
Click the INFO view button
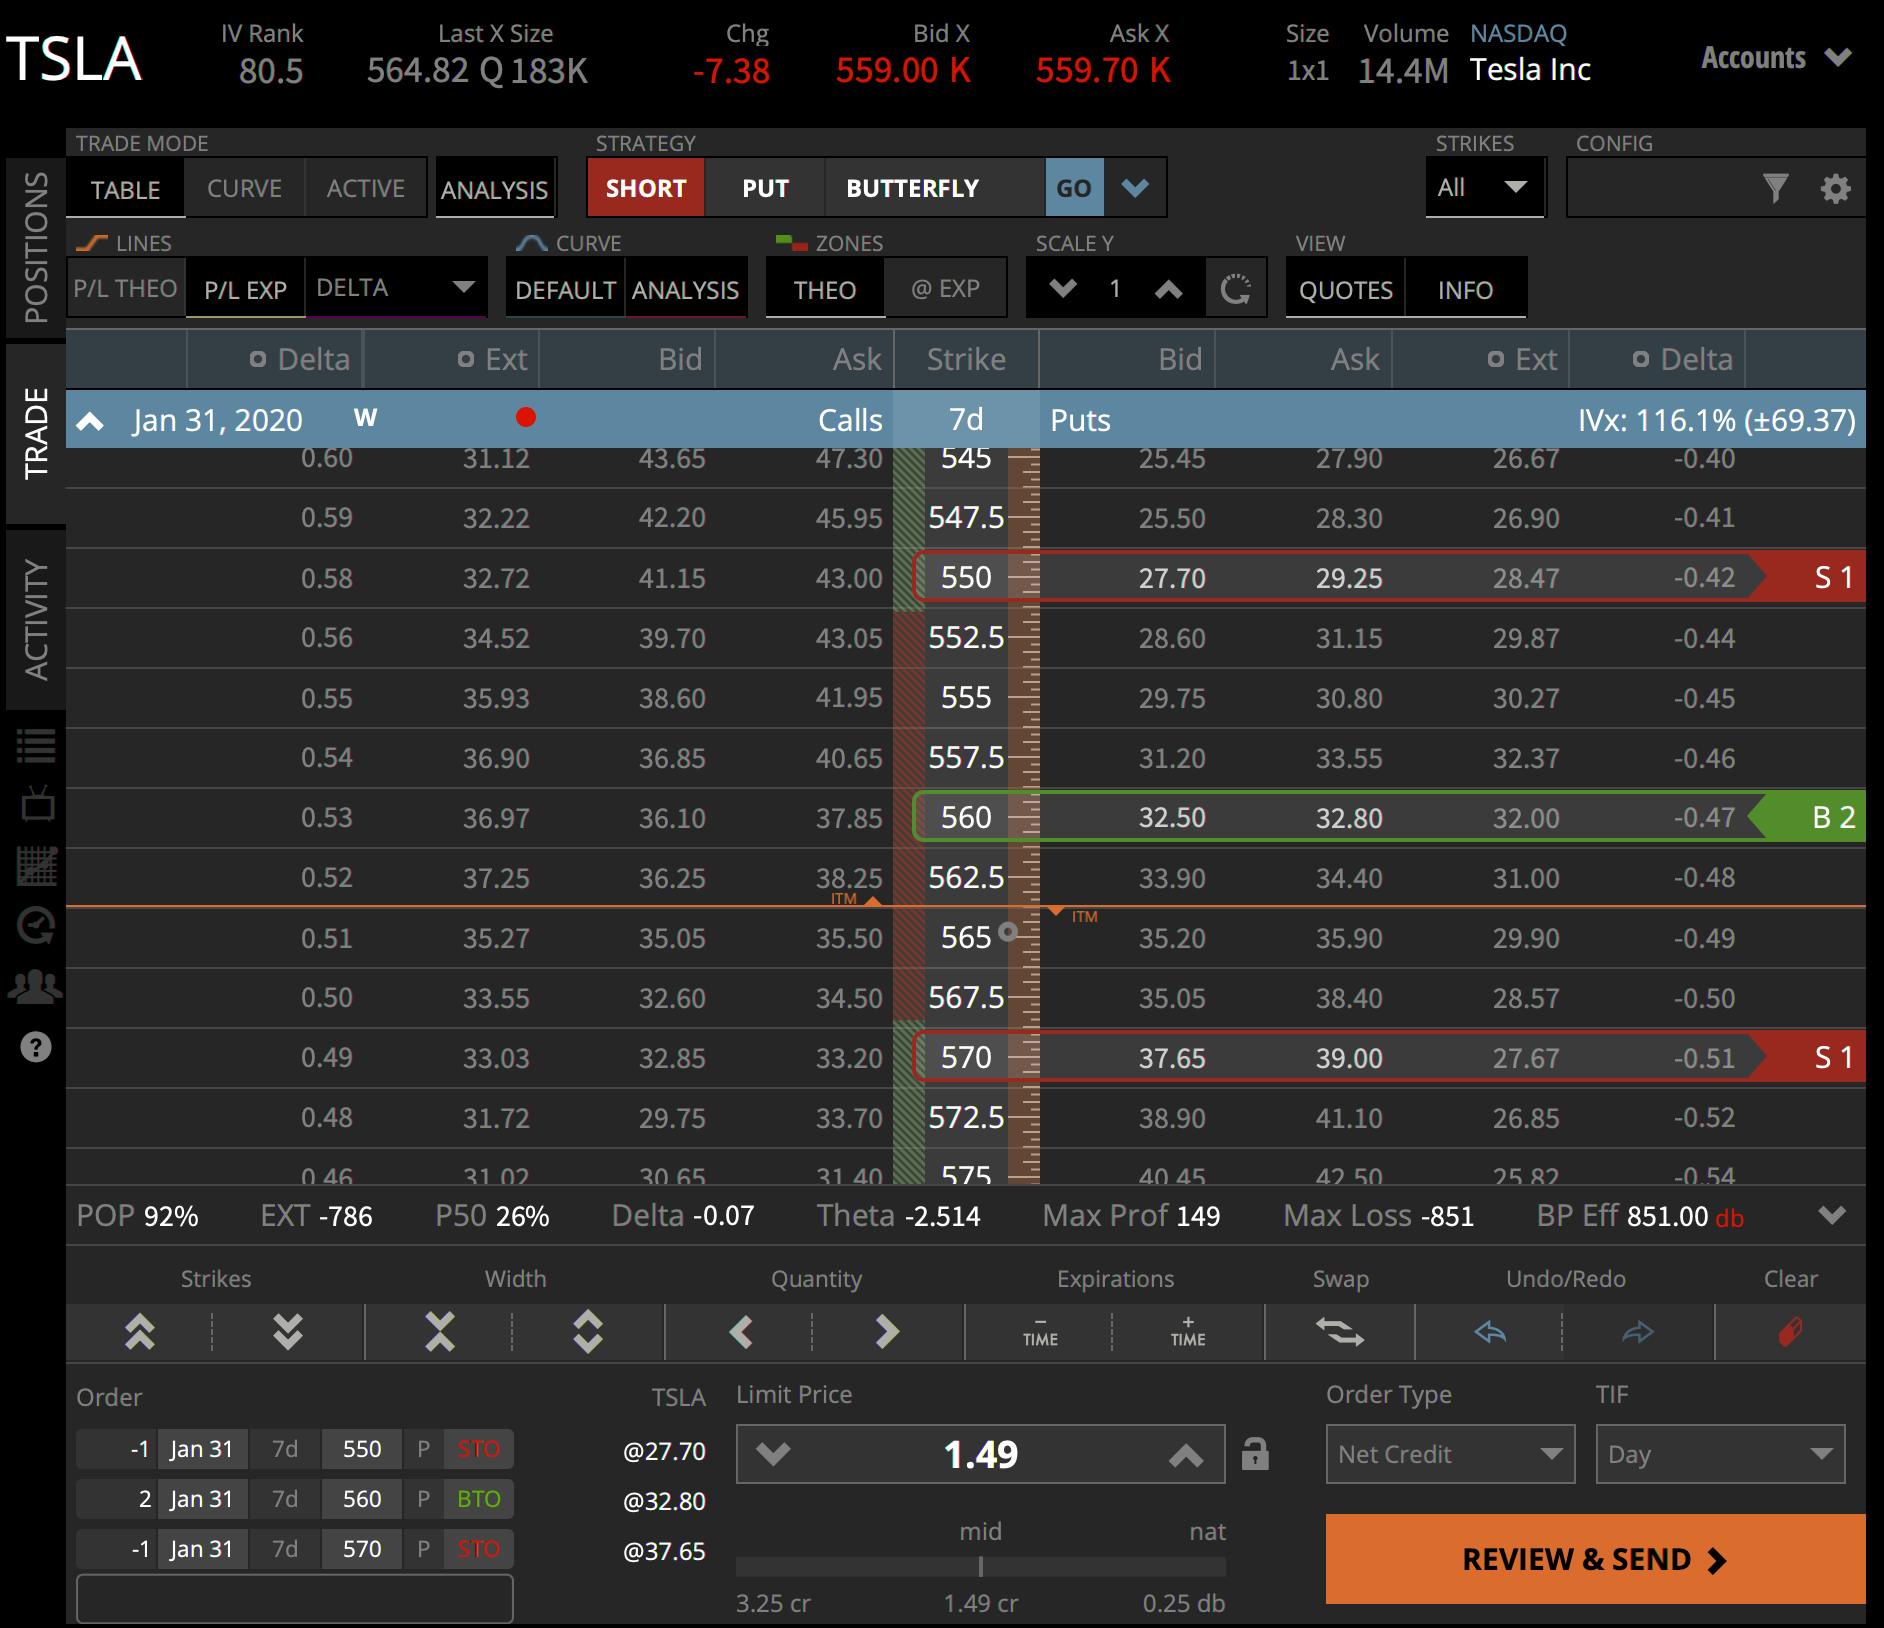pyautogui.click(x=1466, y=290)
